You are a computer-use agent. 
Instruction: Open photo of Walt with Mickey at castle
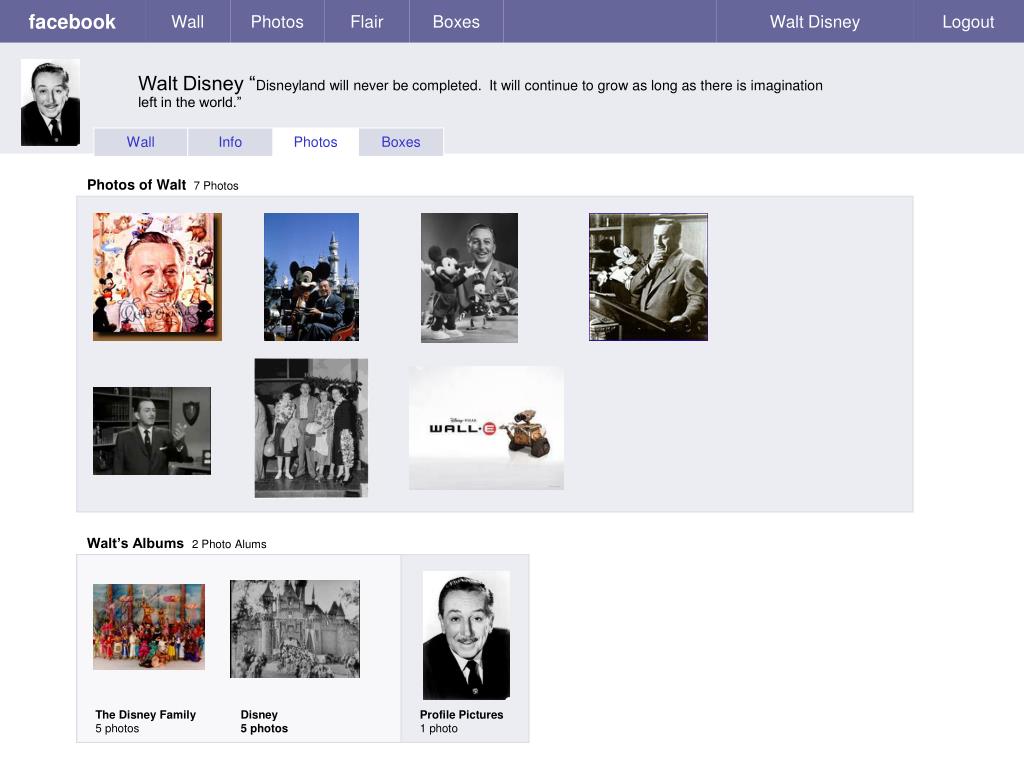(312, 277)
